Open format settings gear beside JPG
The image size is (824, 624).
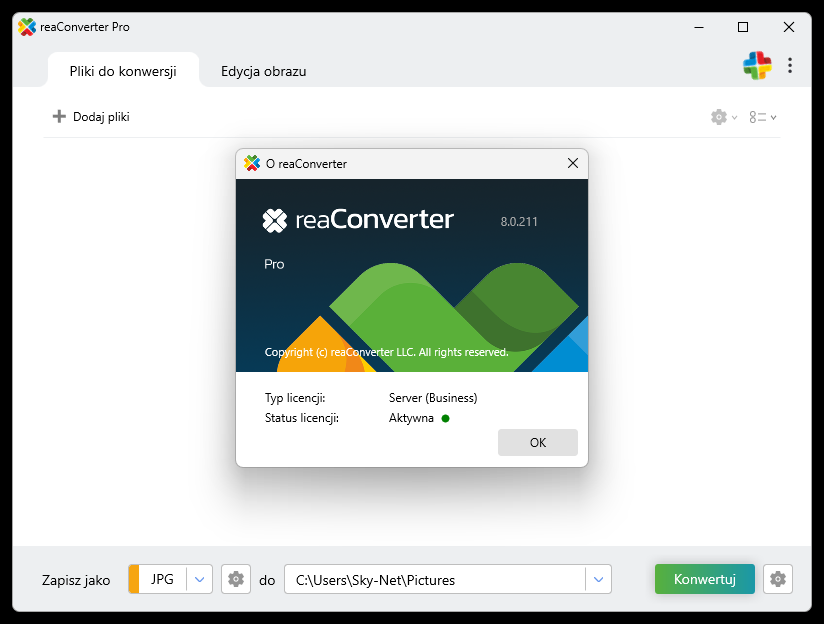(x=236, y=579)
